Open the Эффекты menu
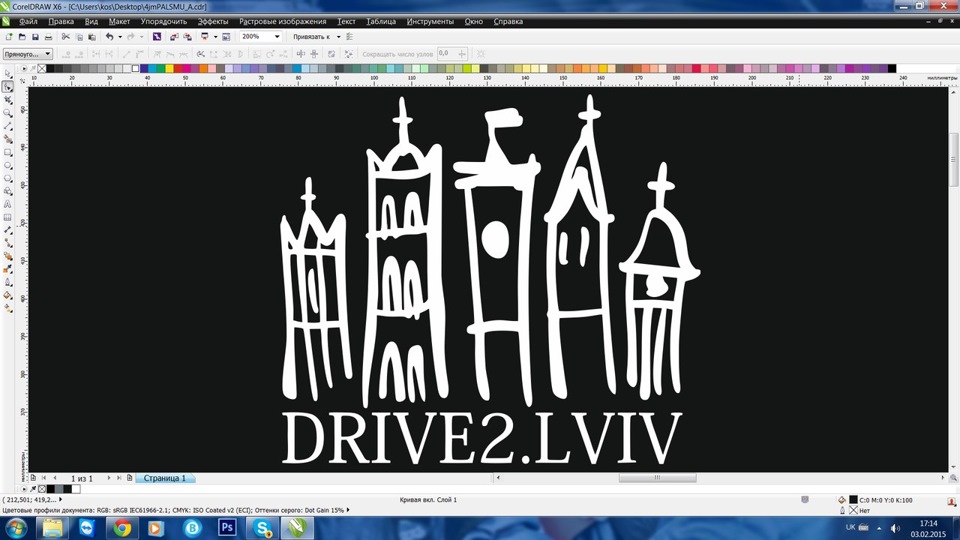The width and height of the screenshot is (960, 540). click(x=212, y=21)
